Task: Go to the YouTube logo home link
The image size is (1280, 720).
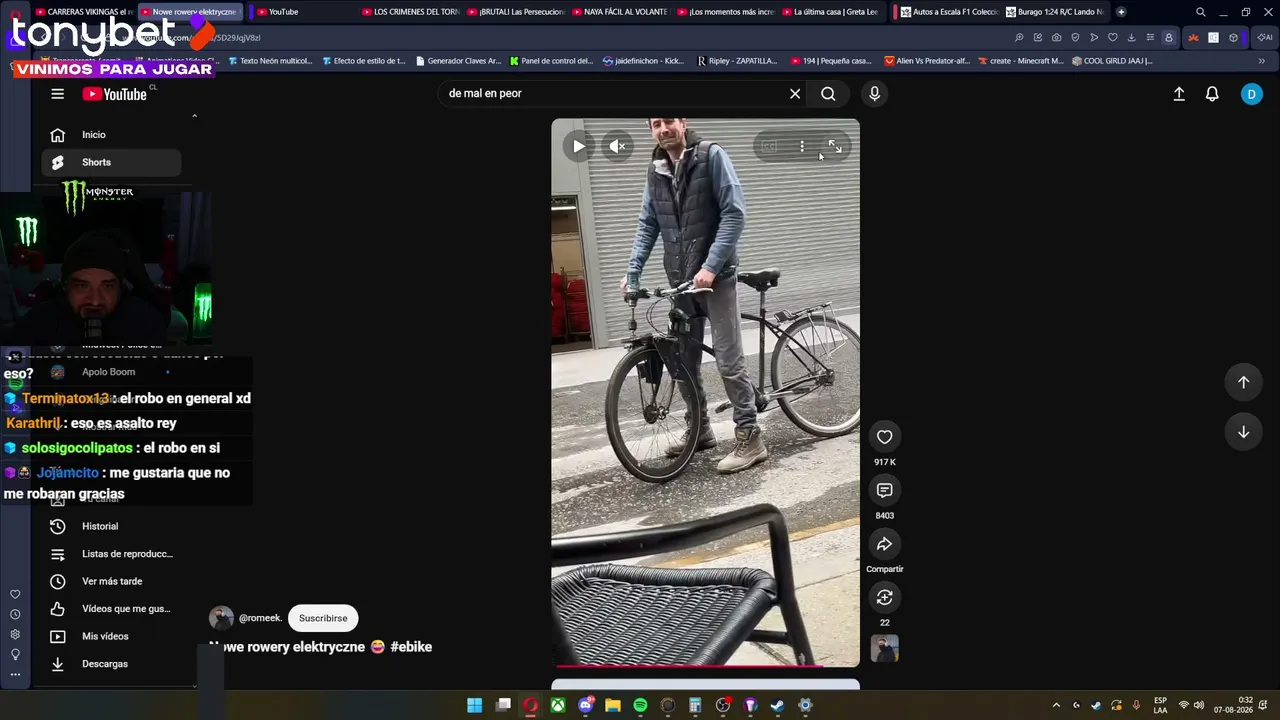Action: point(115,94)
